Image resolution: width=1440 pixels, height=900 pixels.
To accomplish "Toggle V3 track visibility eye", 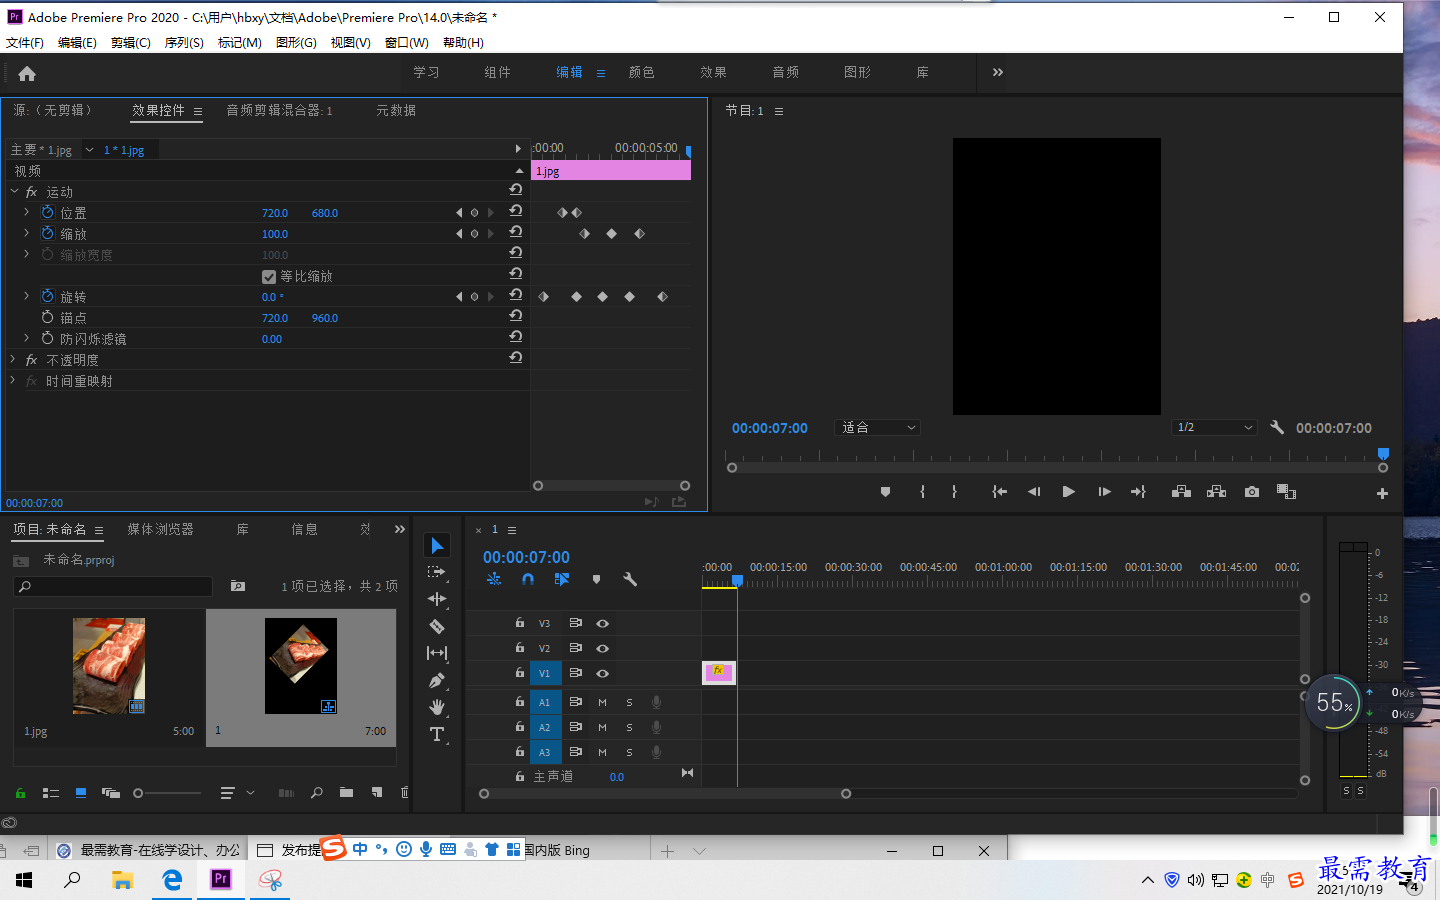I will pyautogui.click(x=602, y=623).
